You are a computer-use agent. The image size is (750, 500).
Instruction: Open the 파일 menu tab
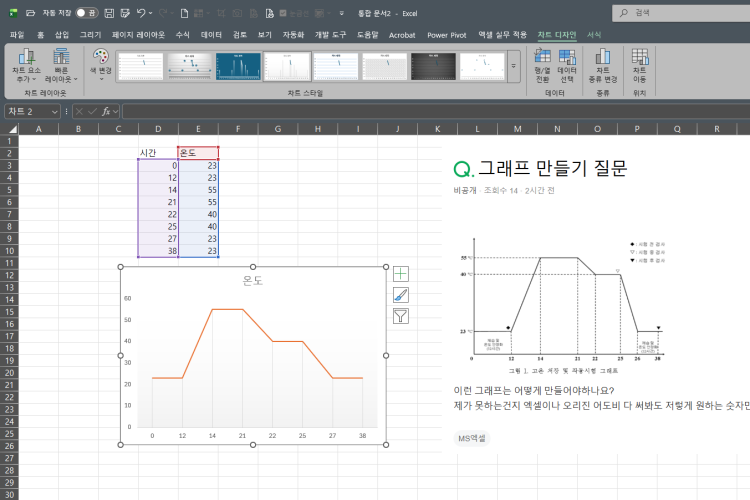pos(17,35)
